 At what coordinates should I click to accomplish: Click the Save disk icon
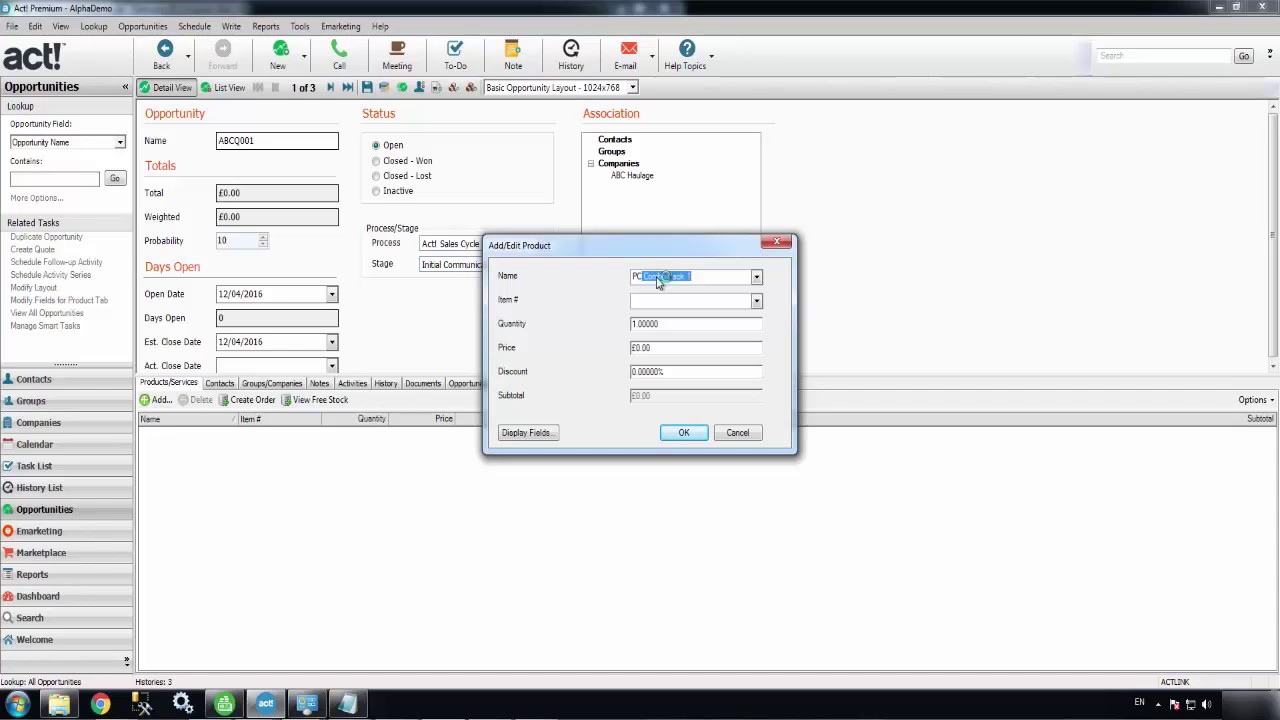tap(367, 88)
